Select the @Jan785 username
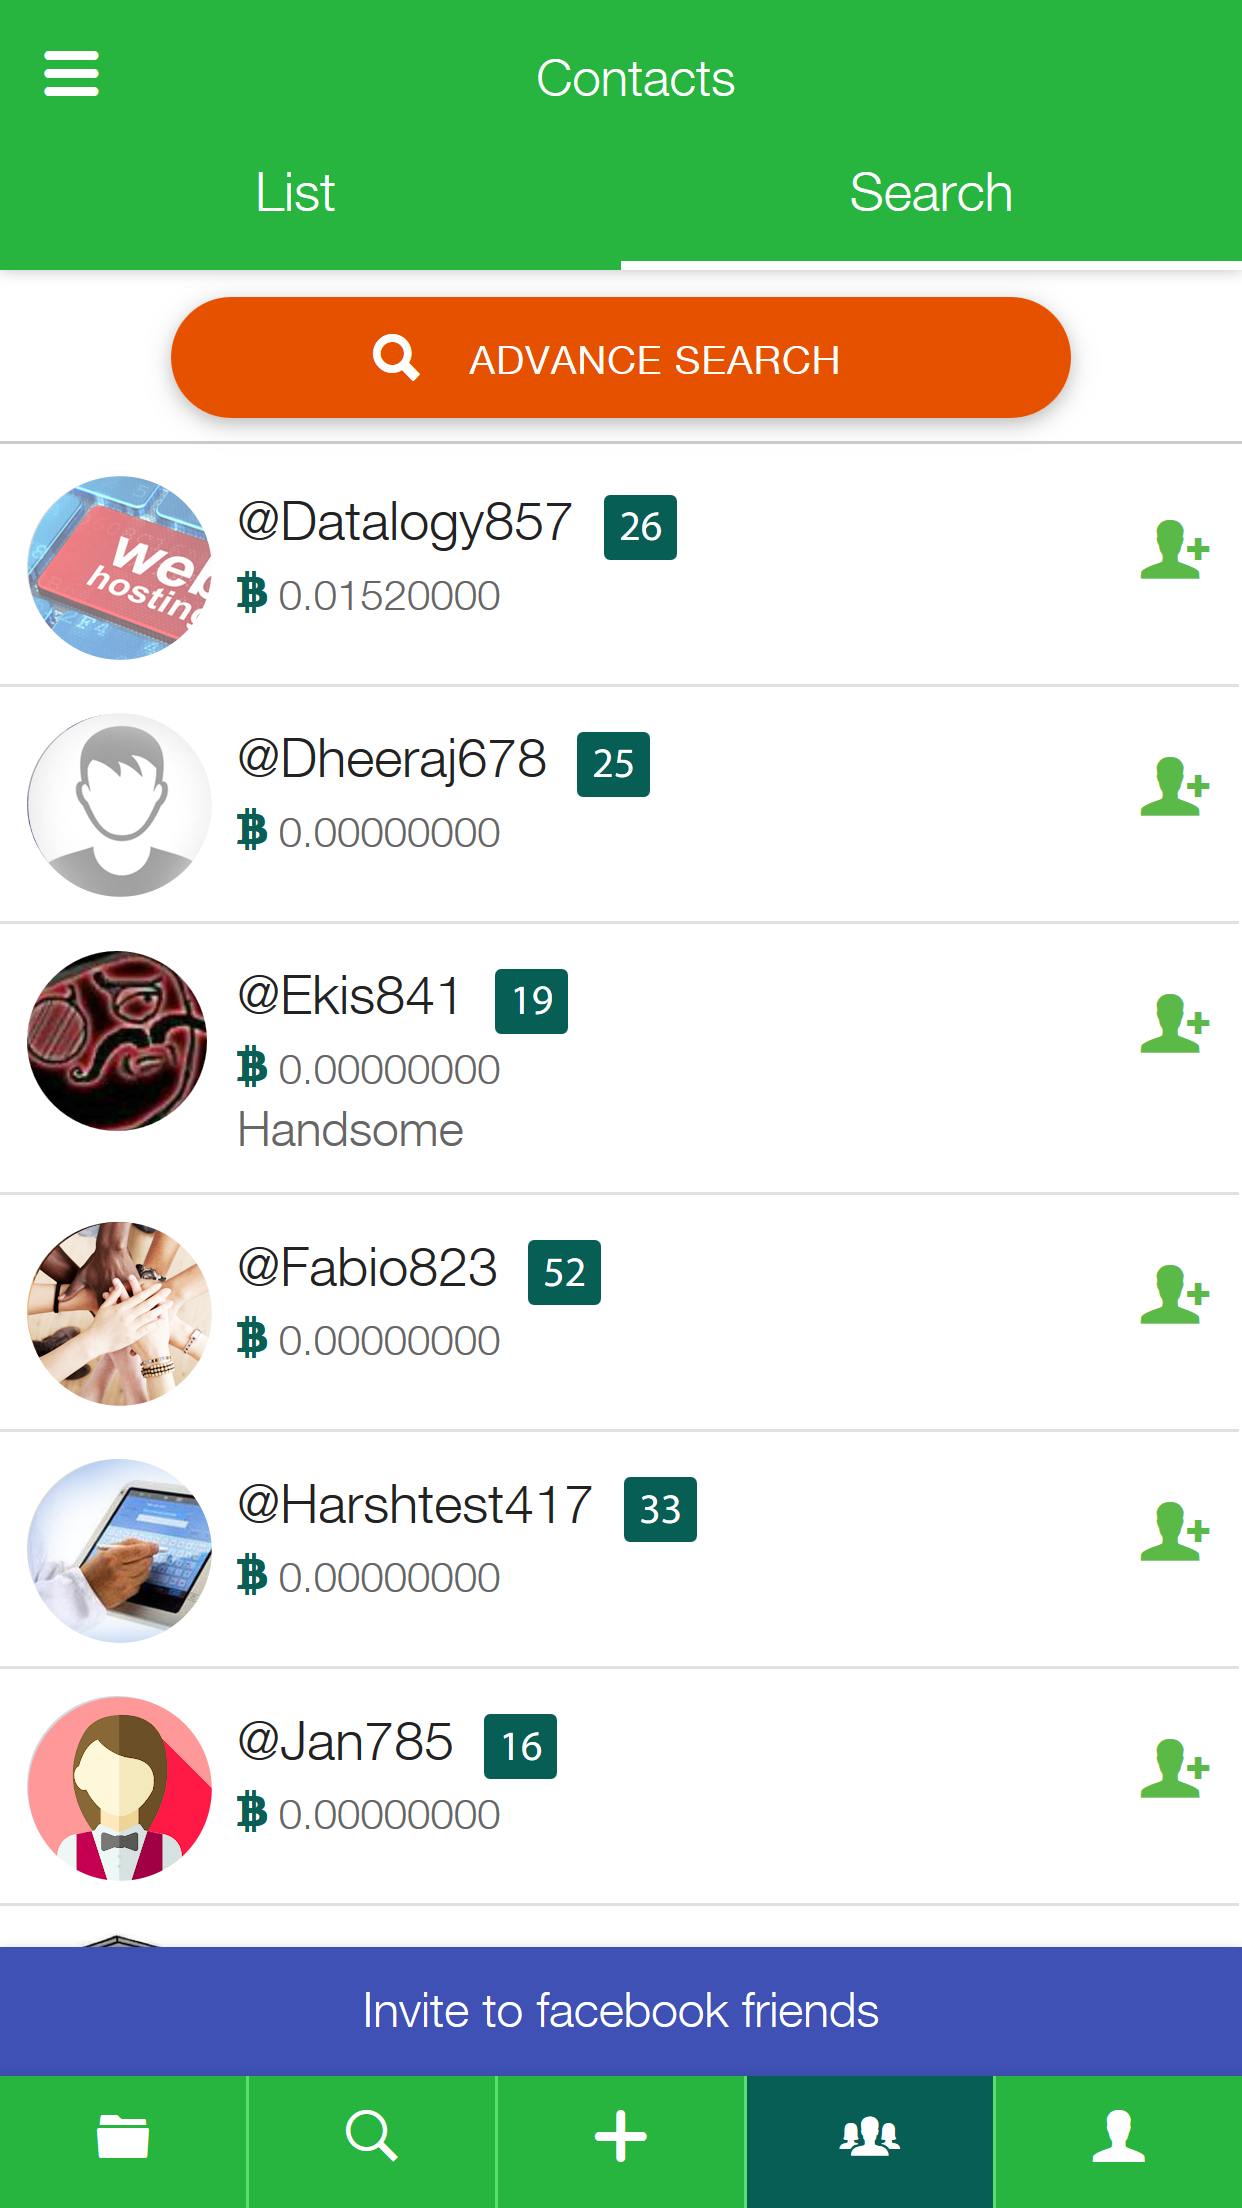Viewport: 1242px width, 2208px height. point(345,1742)
